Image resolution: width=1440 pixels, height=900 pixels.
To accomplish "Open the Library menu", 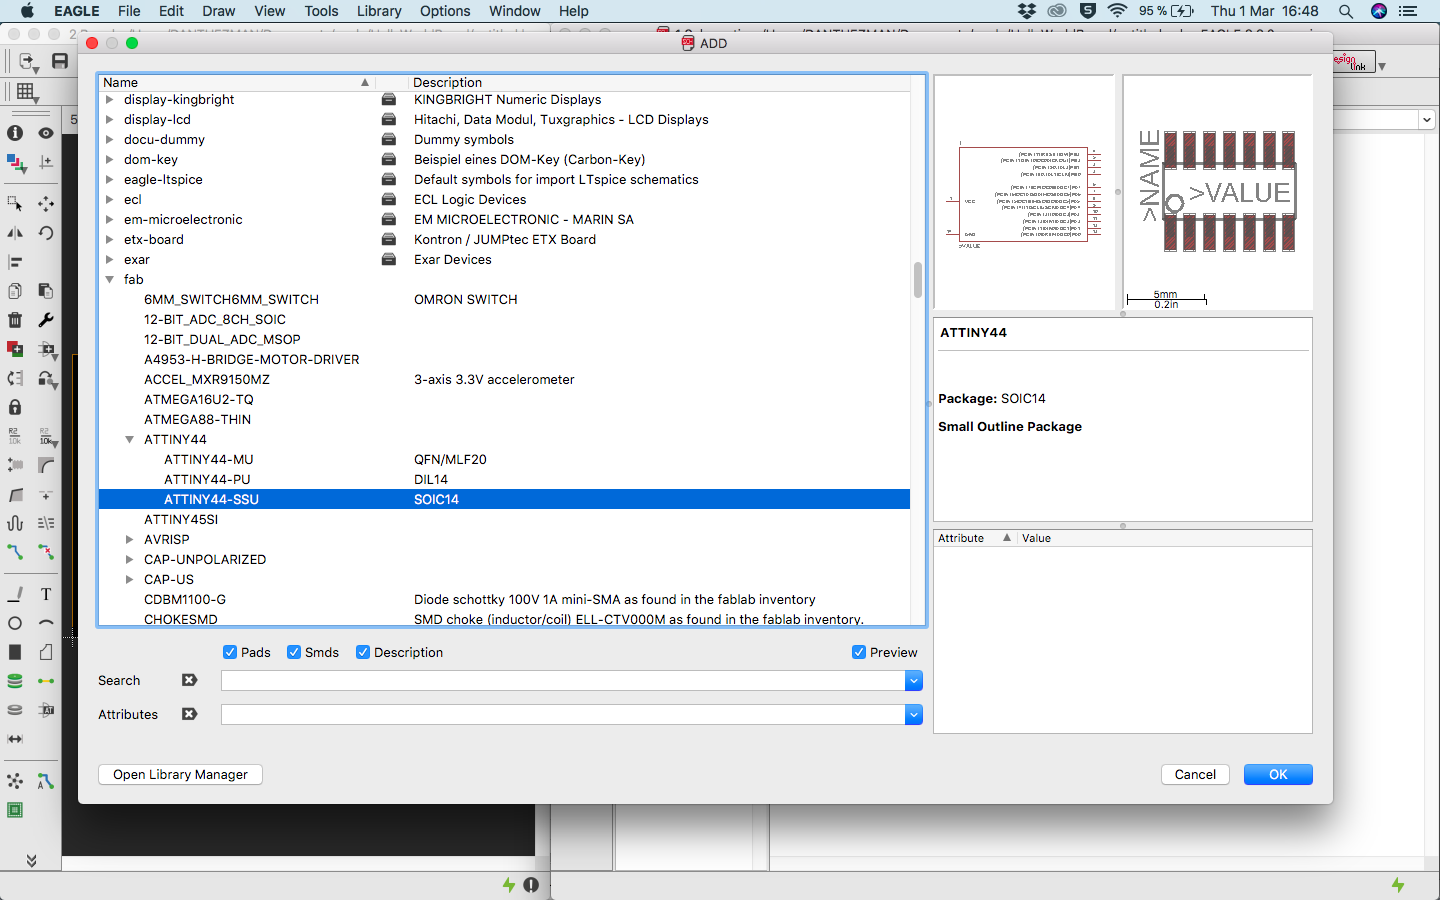I will click(379, 11).
